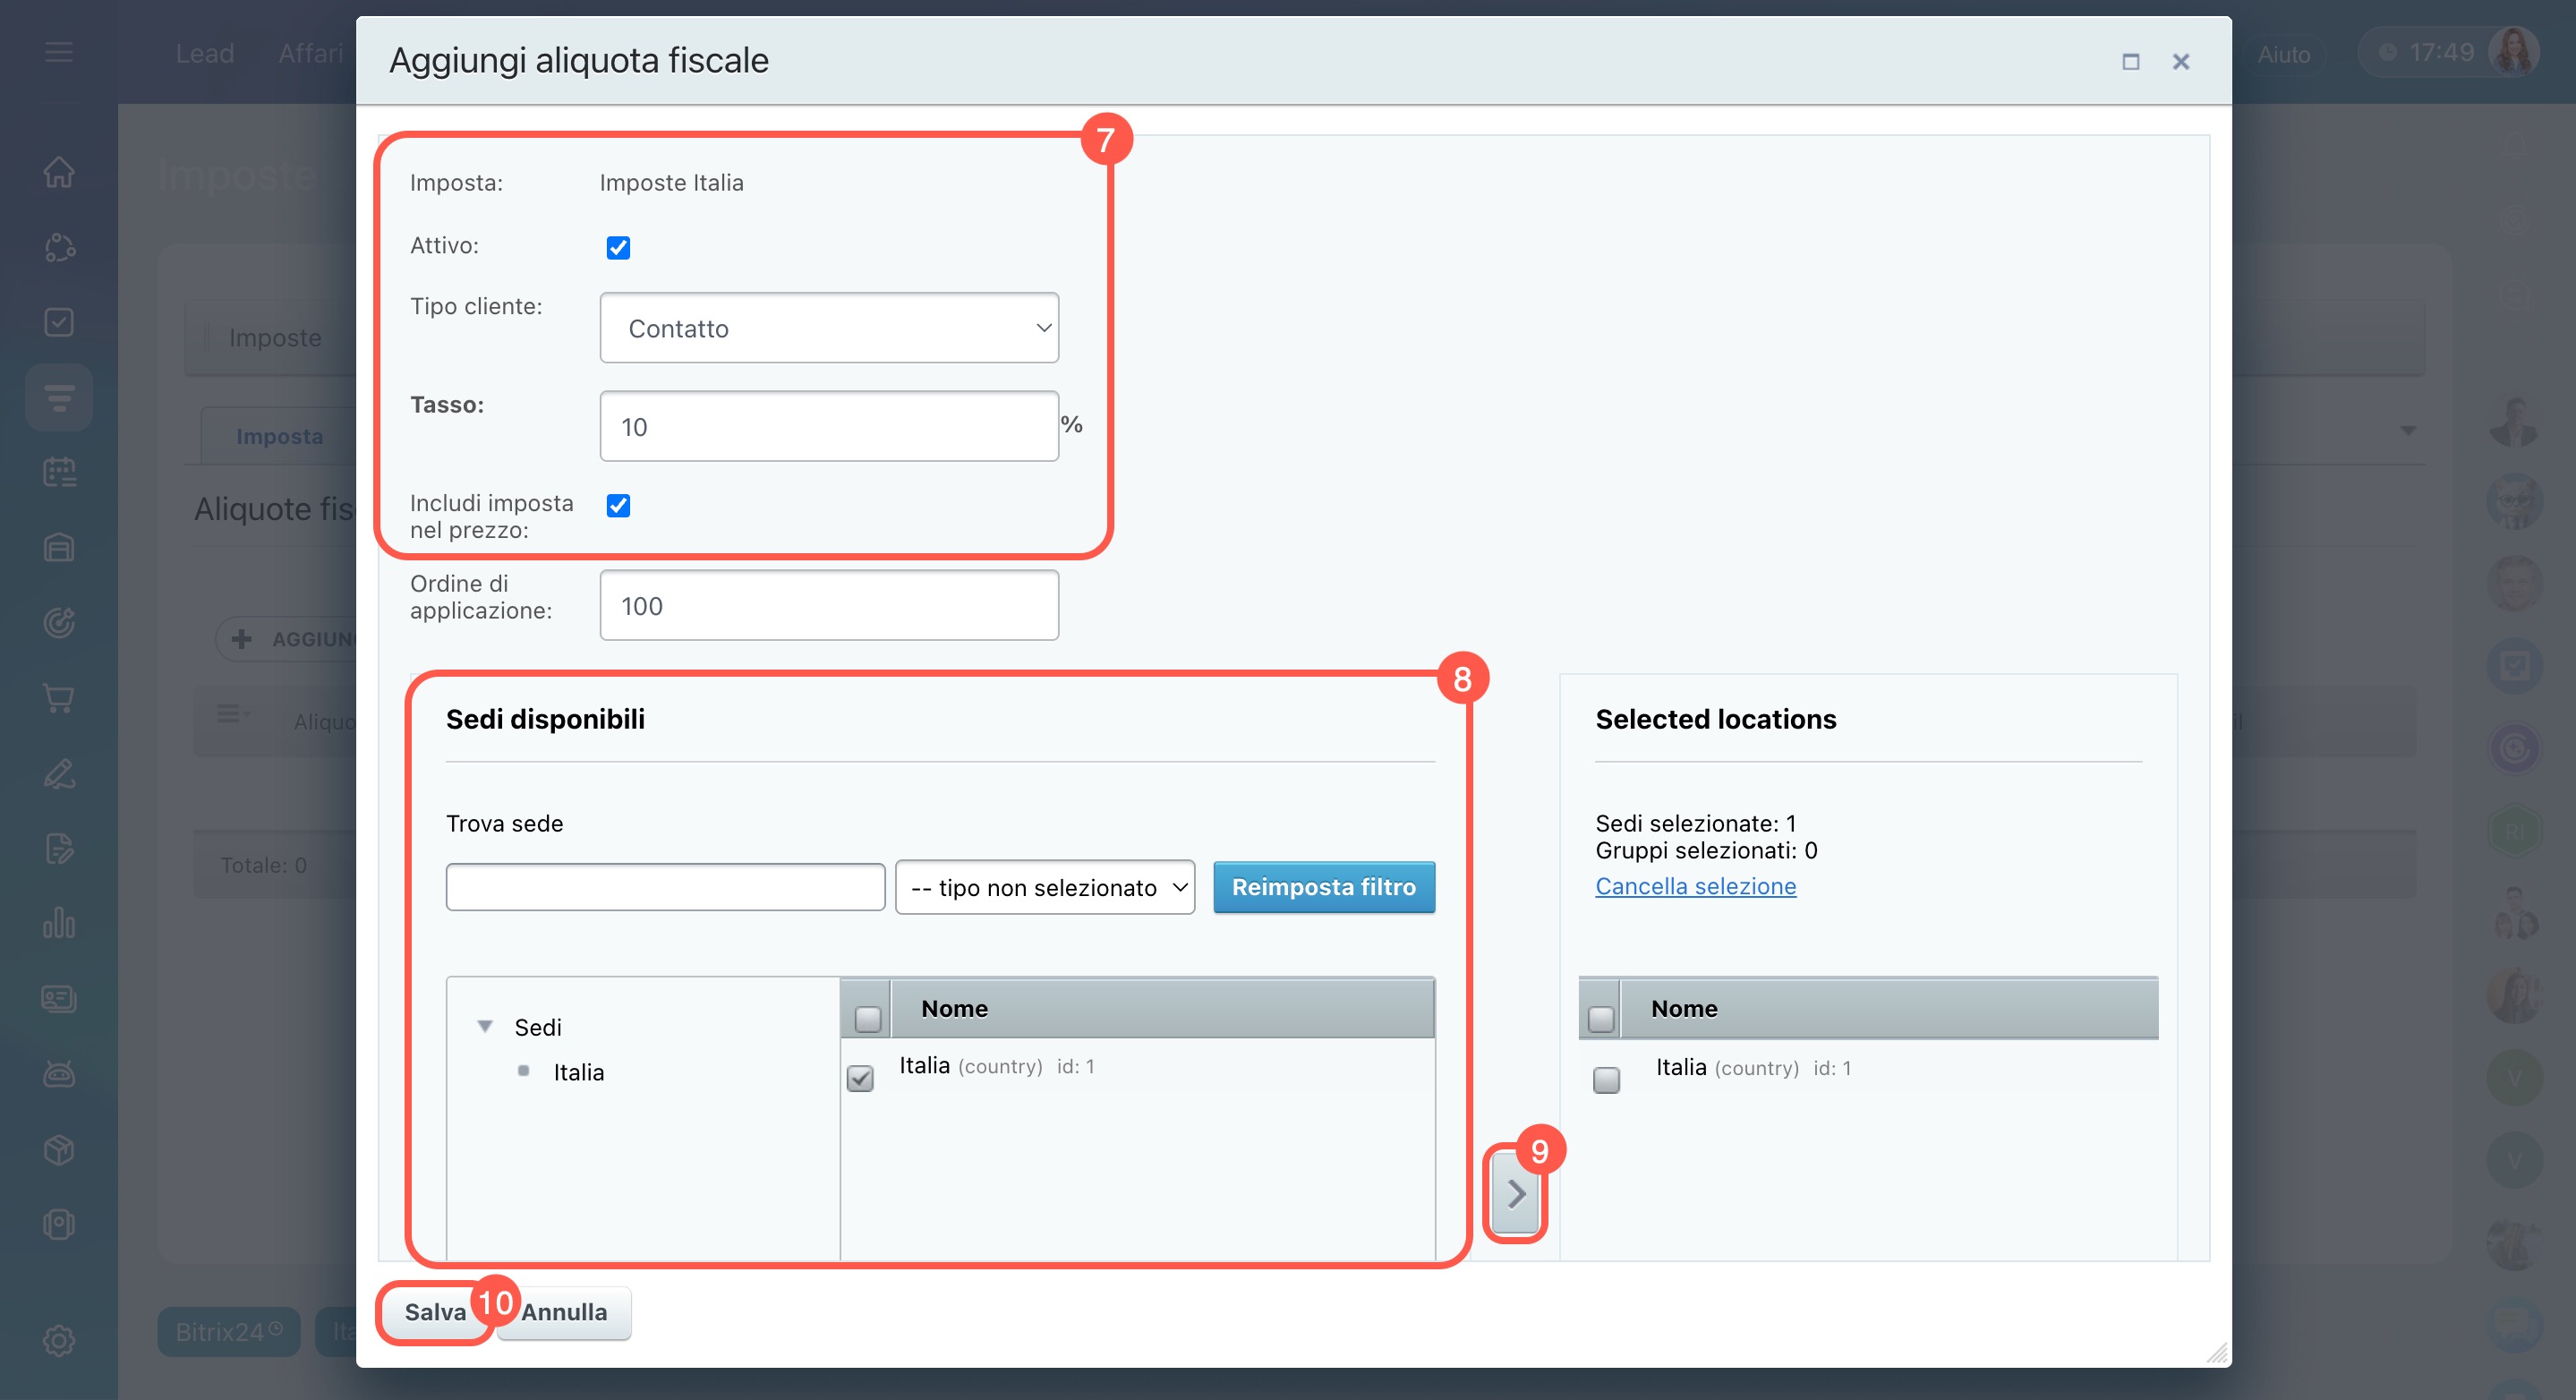2576x1400 pixels.
Task: Open the Lead menu item
Action: 204,53
